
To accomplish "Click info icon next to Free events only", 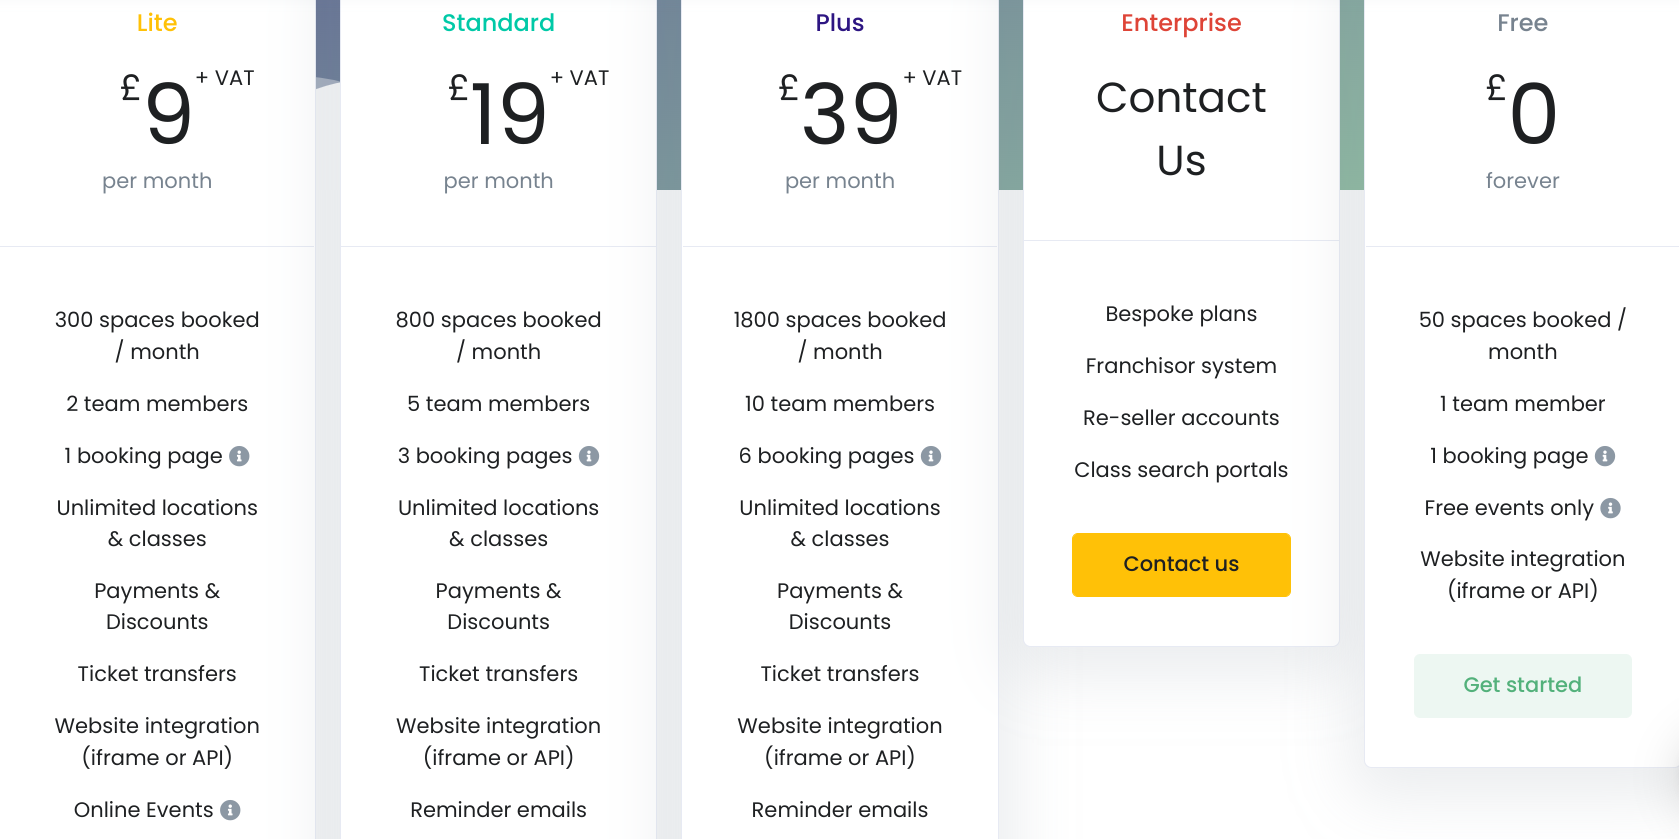I will [1610, 508].
